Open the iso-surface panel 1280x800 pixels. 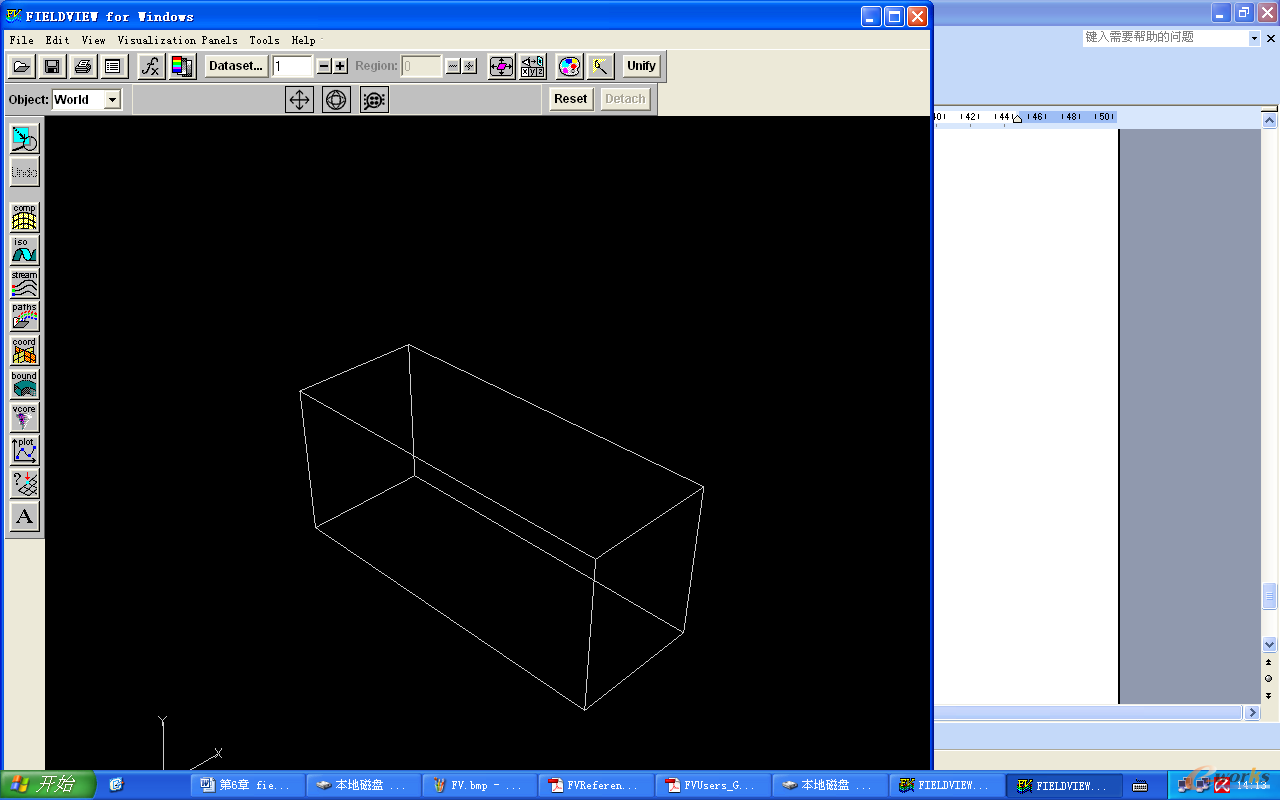click(24, 250)
